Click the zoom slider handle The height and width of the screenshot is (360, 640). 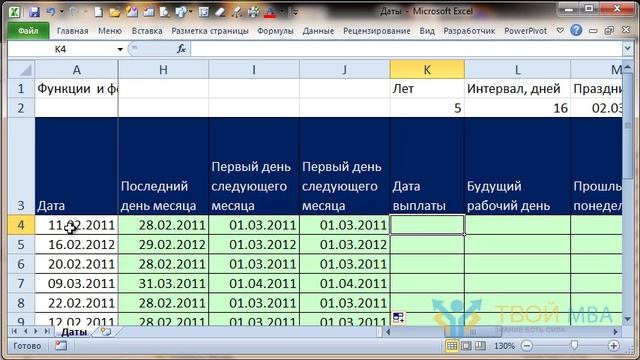(x=574, y=346)
